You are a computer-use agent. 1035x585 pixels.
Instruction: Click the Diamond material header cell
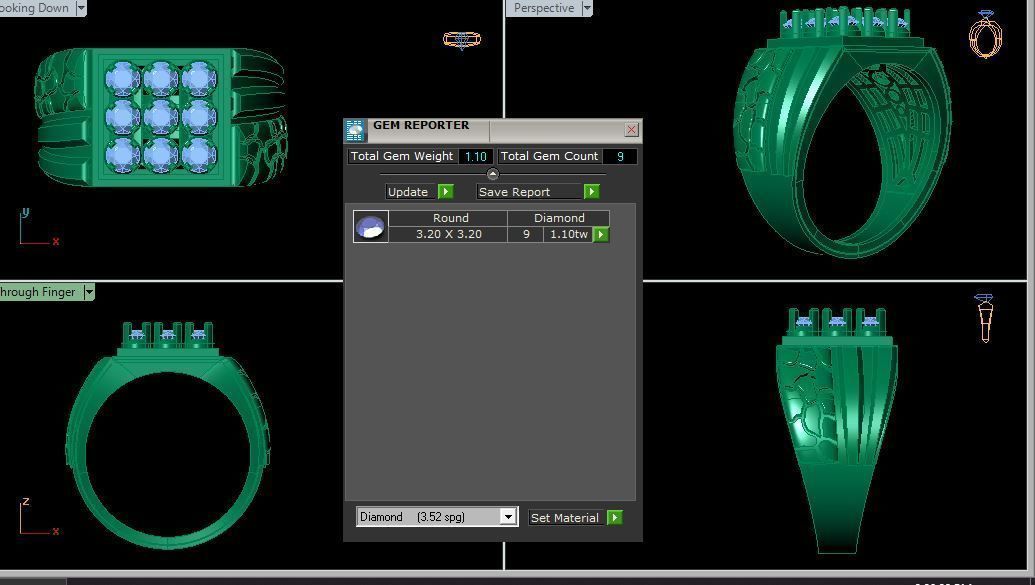click(x=558, y=218)
